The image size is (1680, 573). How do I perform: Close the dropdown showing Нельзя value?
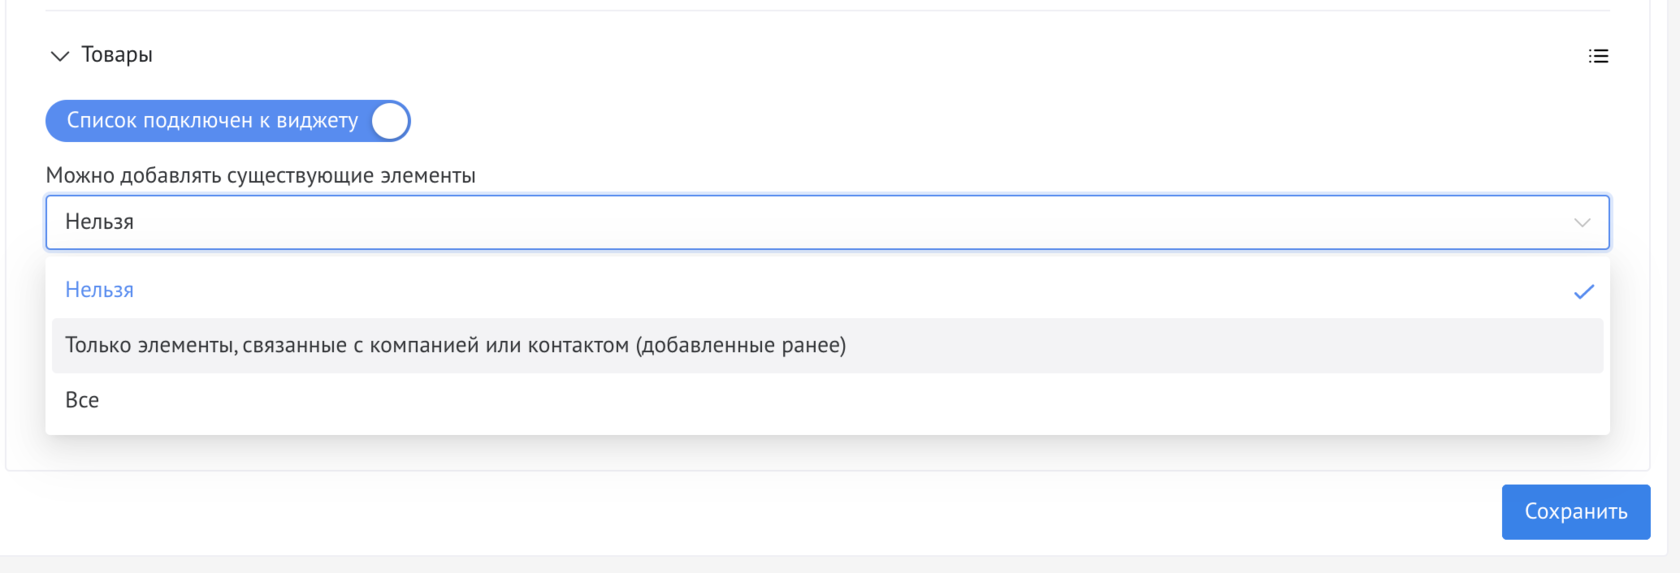pyautogui.click(x=827, y=222)
